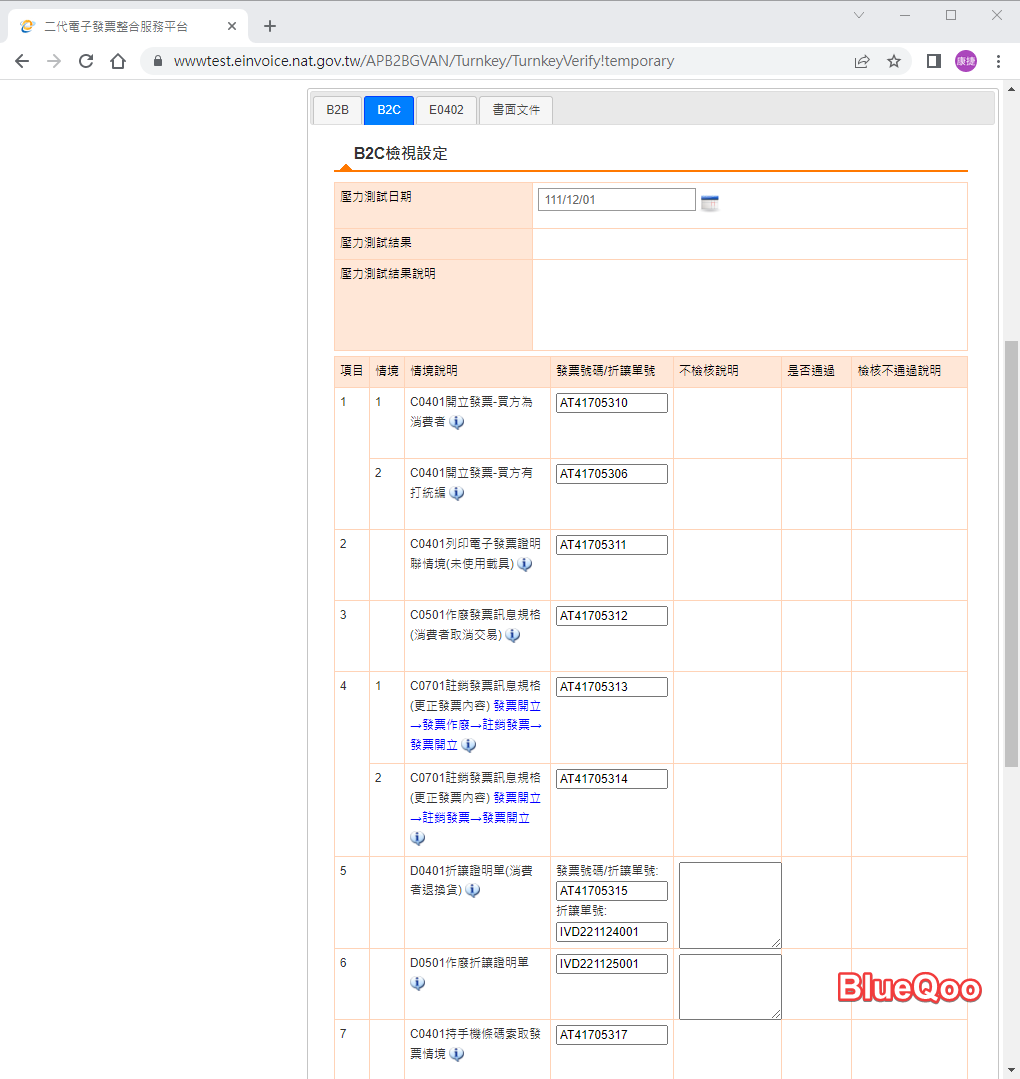Click the share icon in the address bar
Image resolution: width=1020 pixels, height=1079 pixels.
pyautogui.click(x=862, y=61)
